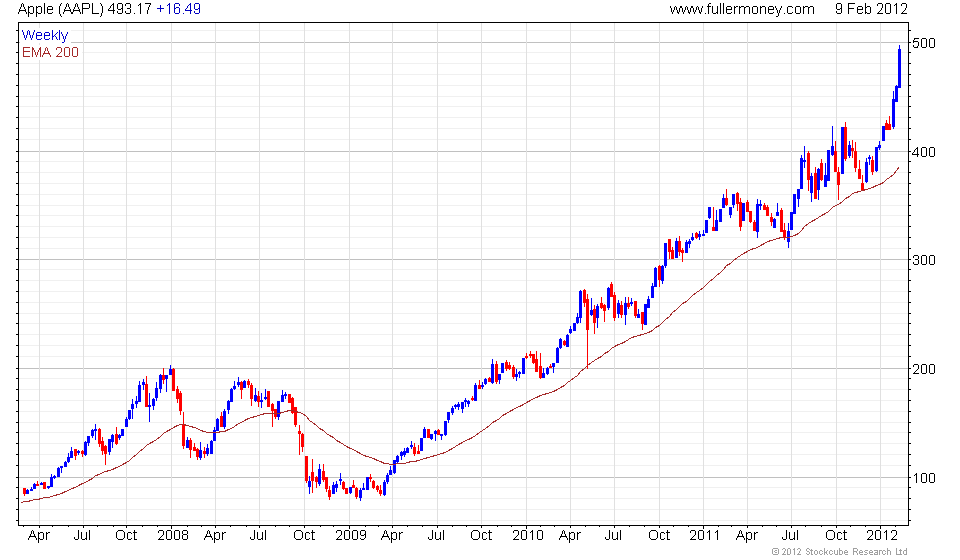Click the 2012 year label on time axis
The width and height of the screenshot is (960, 560).
[x=882, y=536]
